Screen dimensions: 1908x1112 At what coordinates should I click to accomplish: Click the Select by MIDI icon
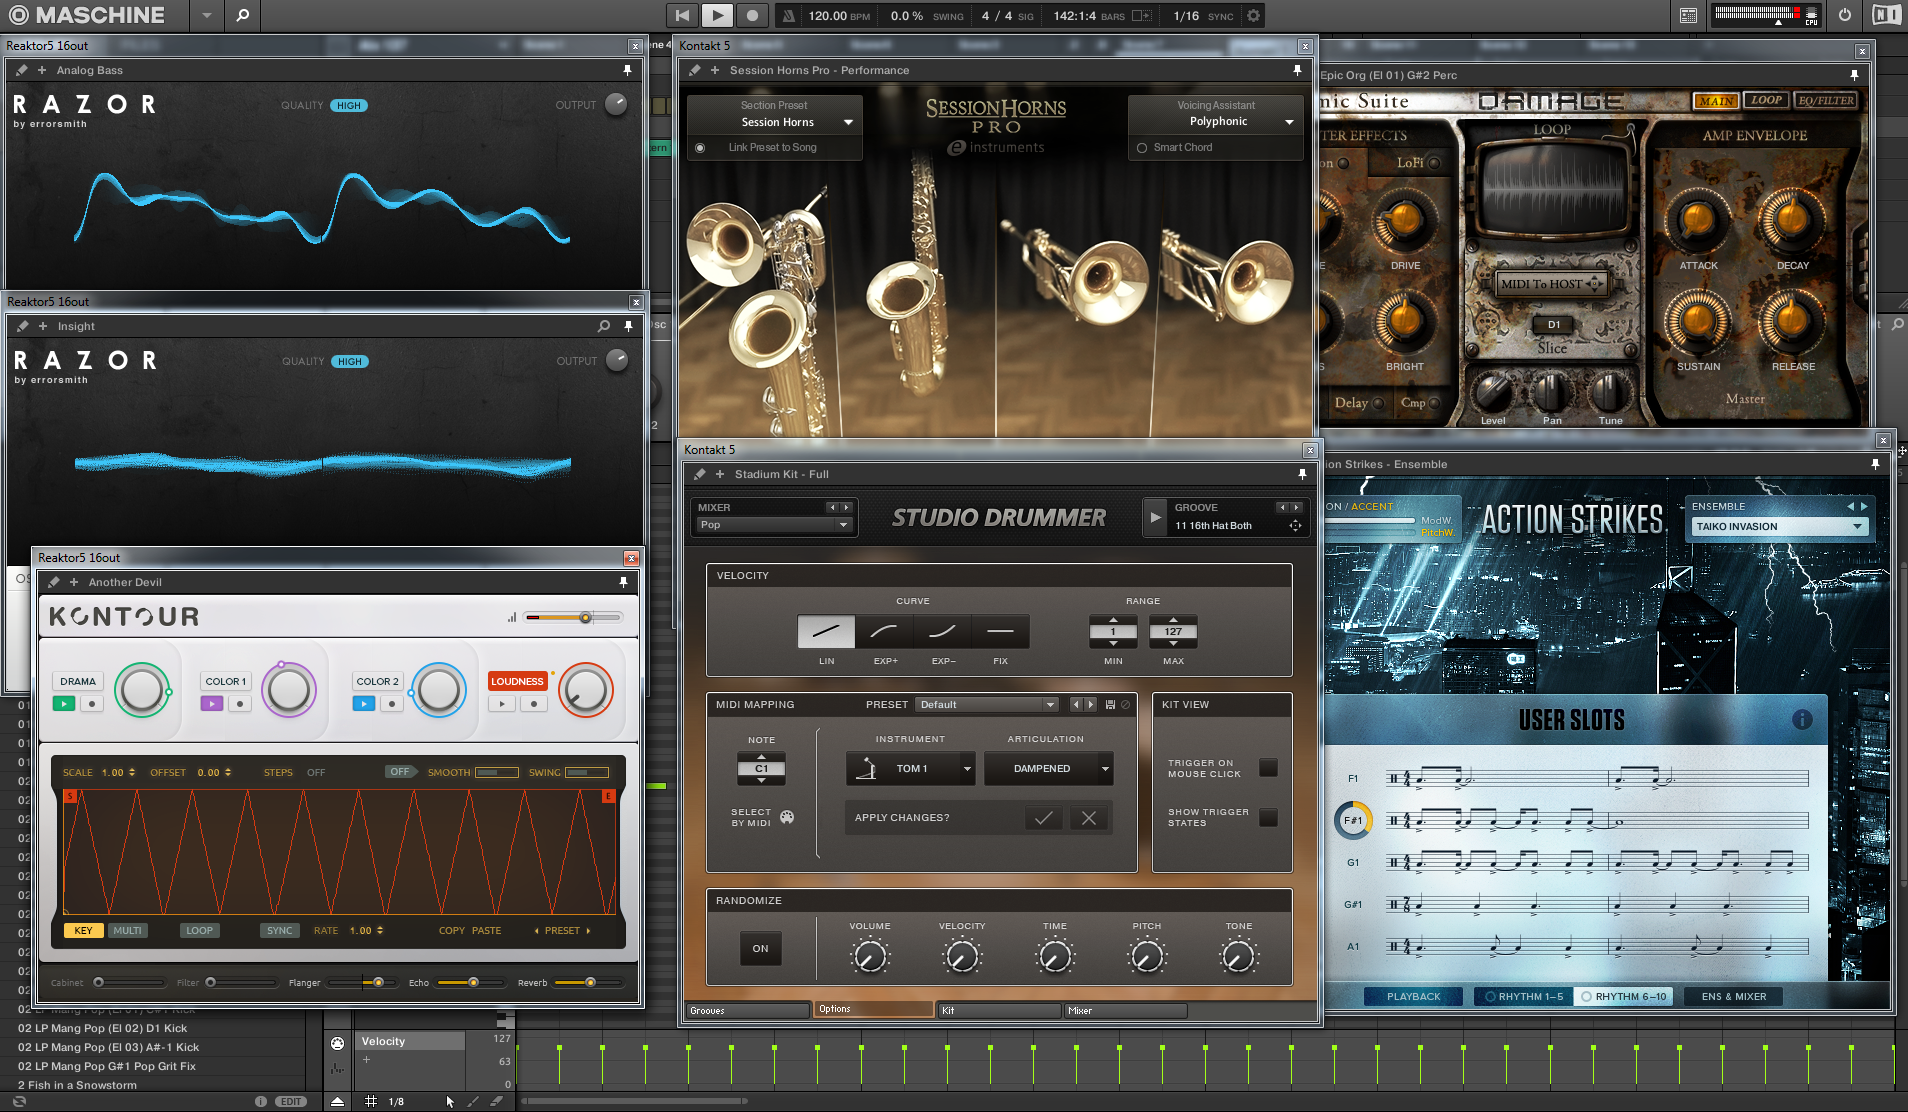click(x=787, y=817)
